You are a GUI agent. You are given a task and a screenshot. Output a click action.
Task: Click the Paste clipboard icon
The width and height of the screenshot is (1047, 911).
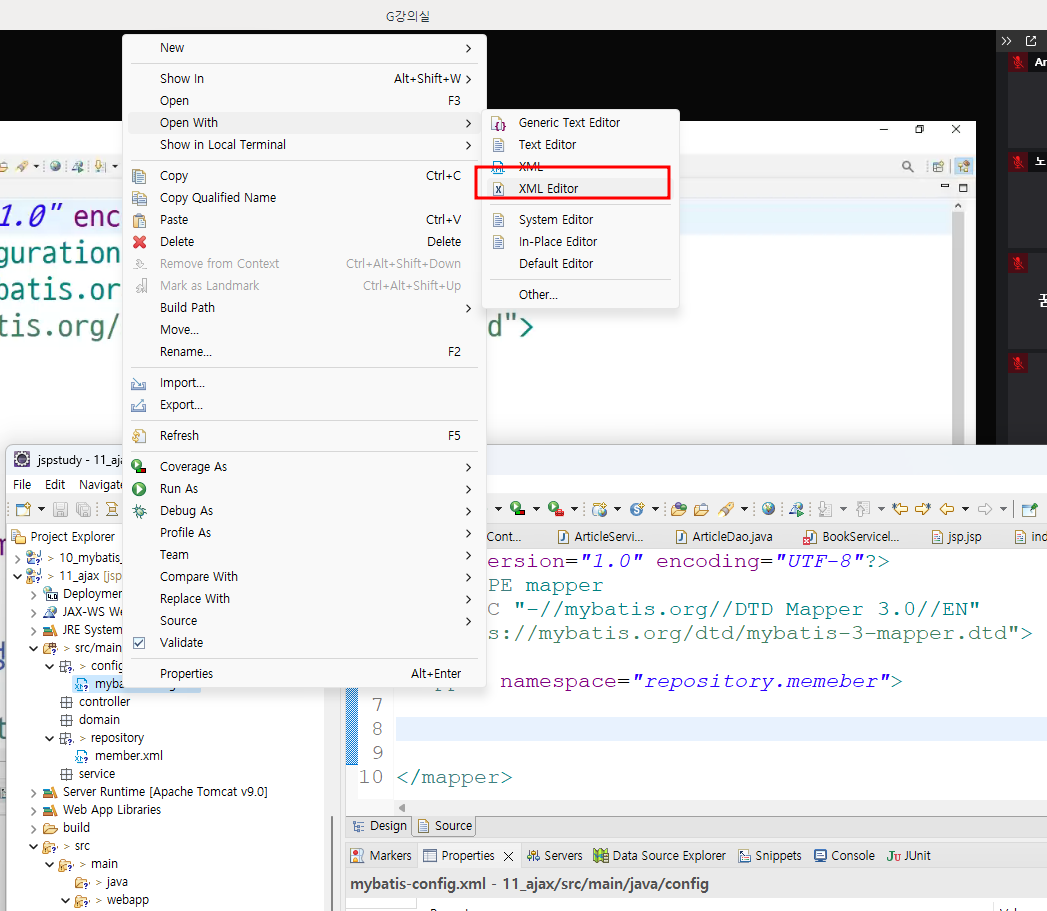139,220
